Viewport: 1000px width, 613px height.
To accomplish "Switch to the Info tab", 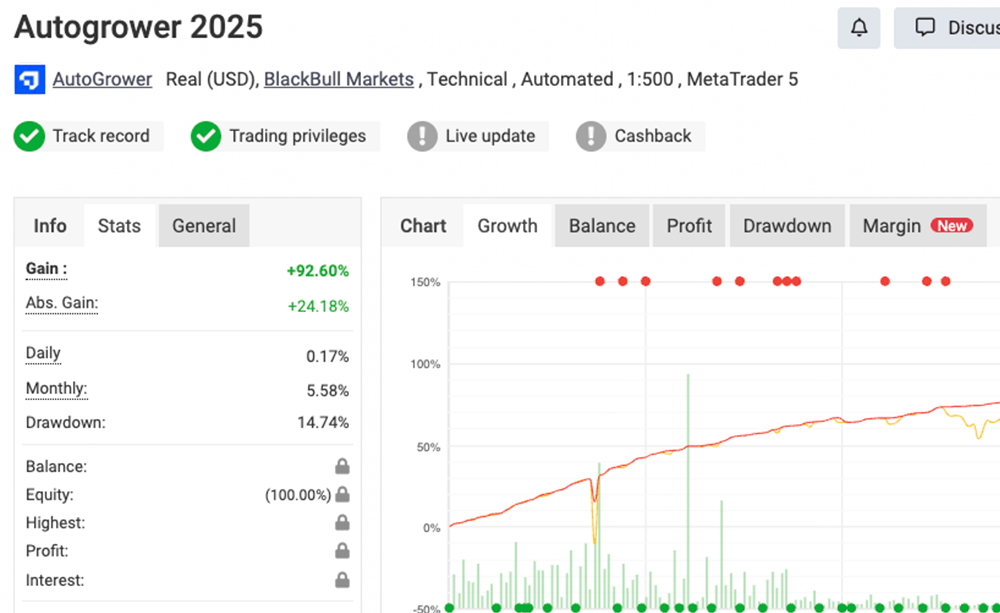I will click(x=50, y=226).
